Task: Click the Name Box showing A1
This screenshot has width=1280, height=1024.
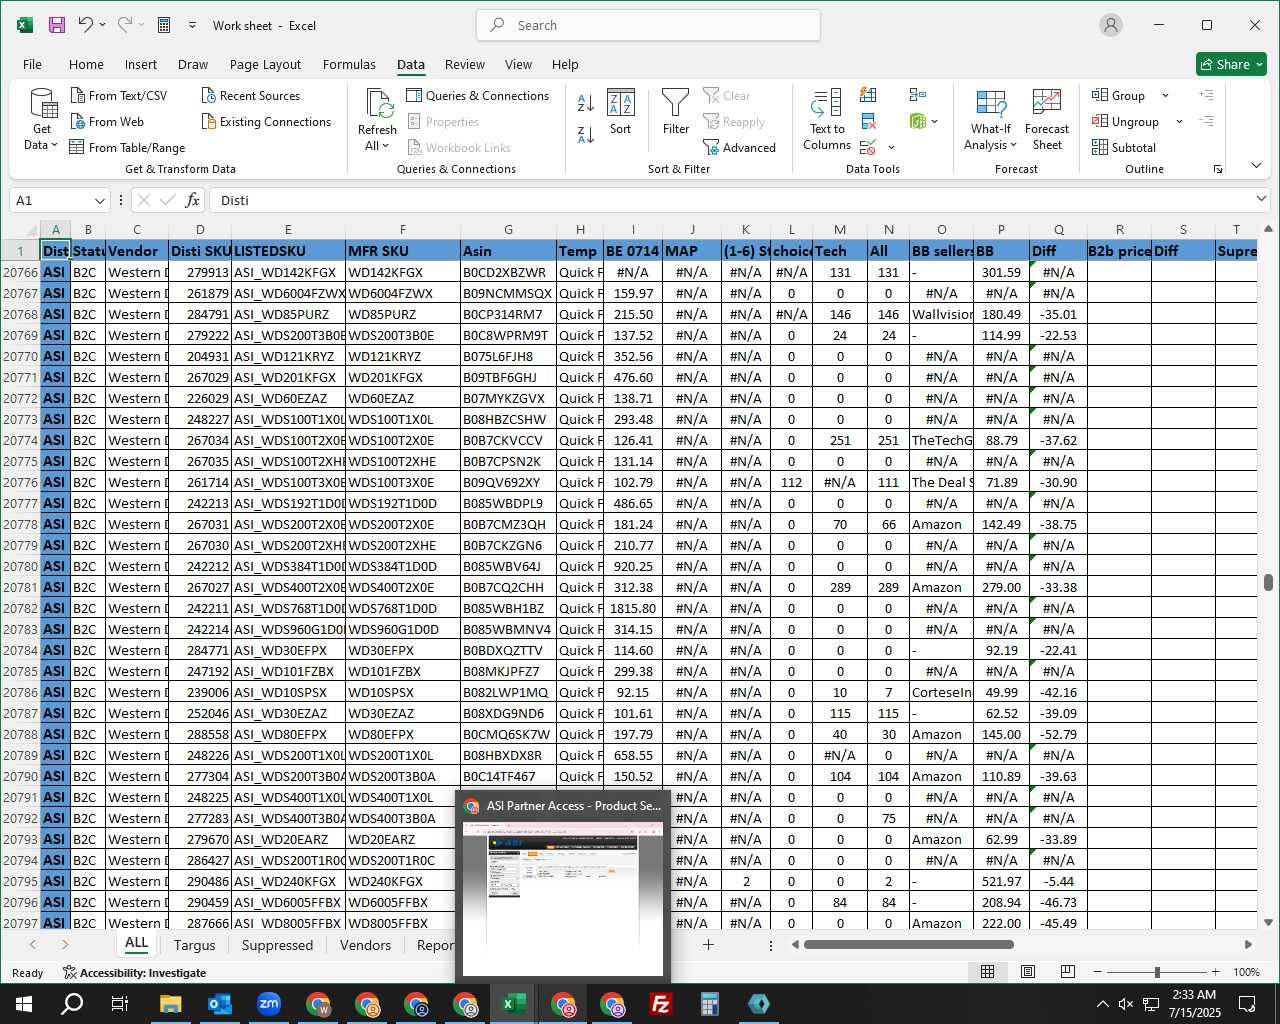Action: 59,200
